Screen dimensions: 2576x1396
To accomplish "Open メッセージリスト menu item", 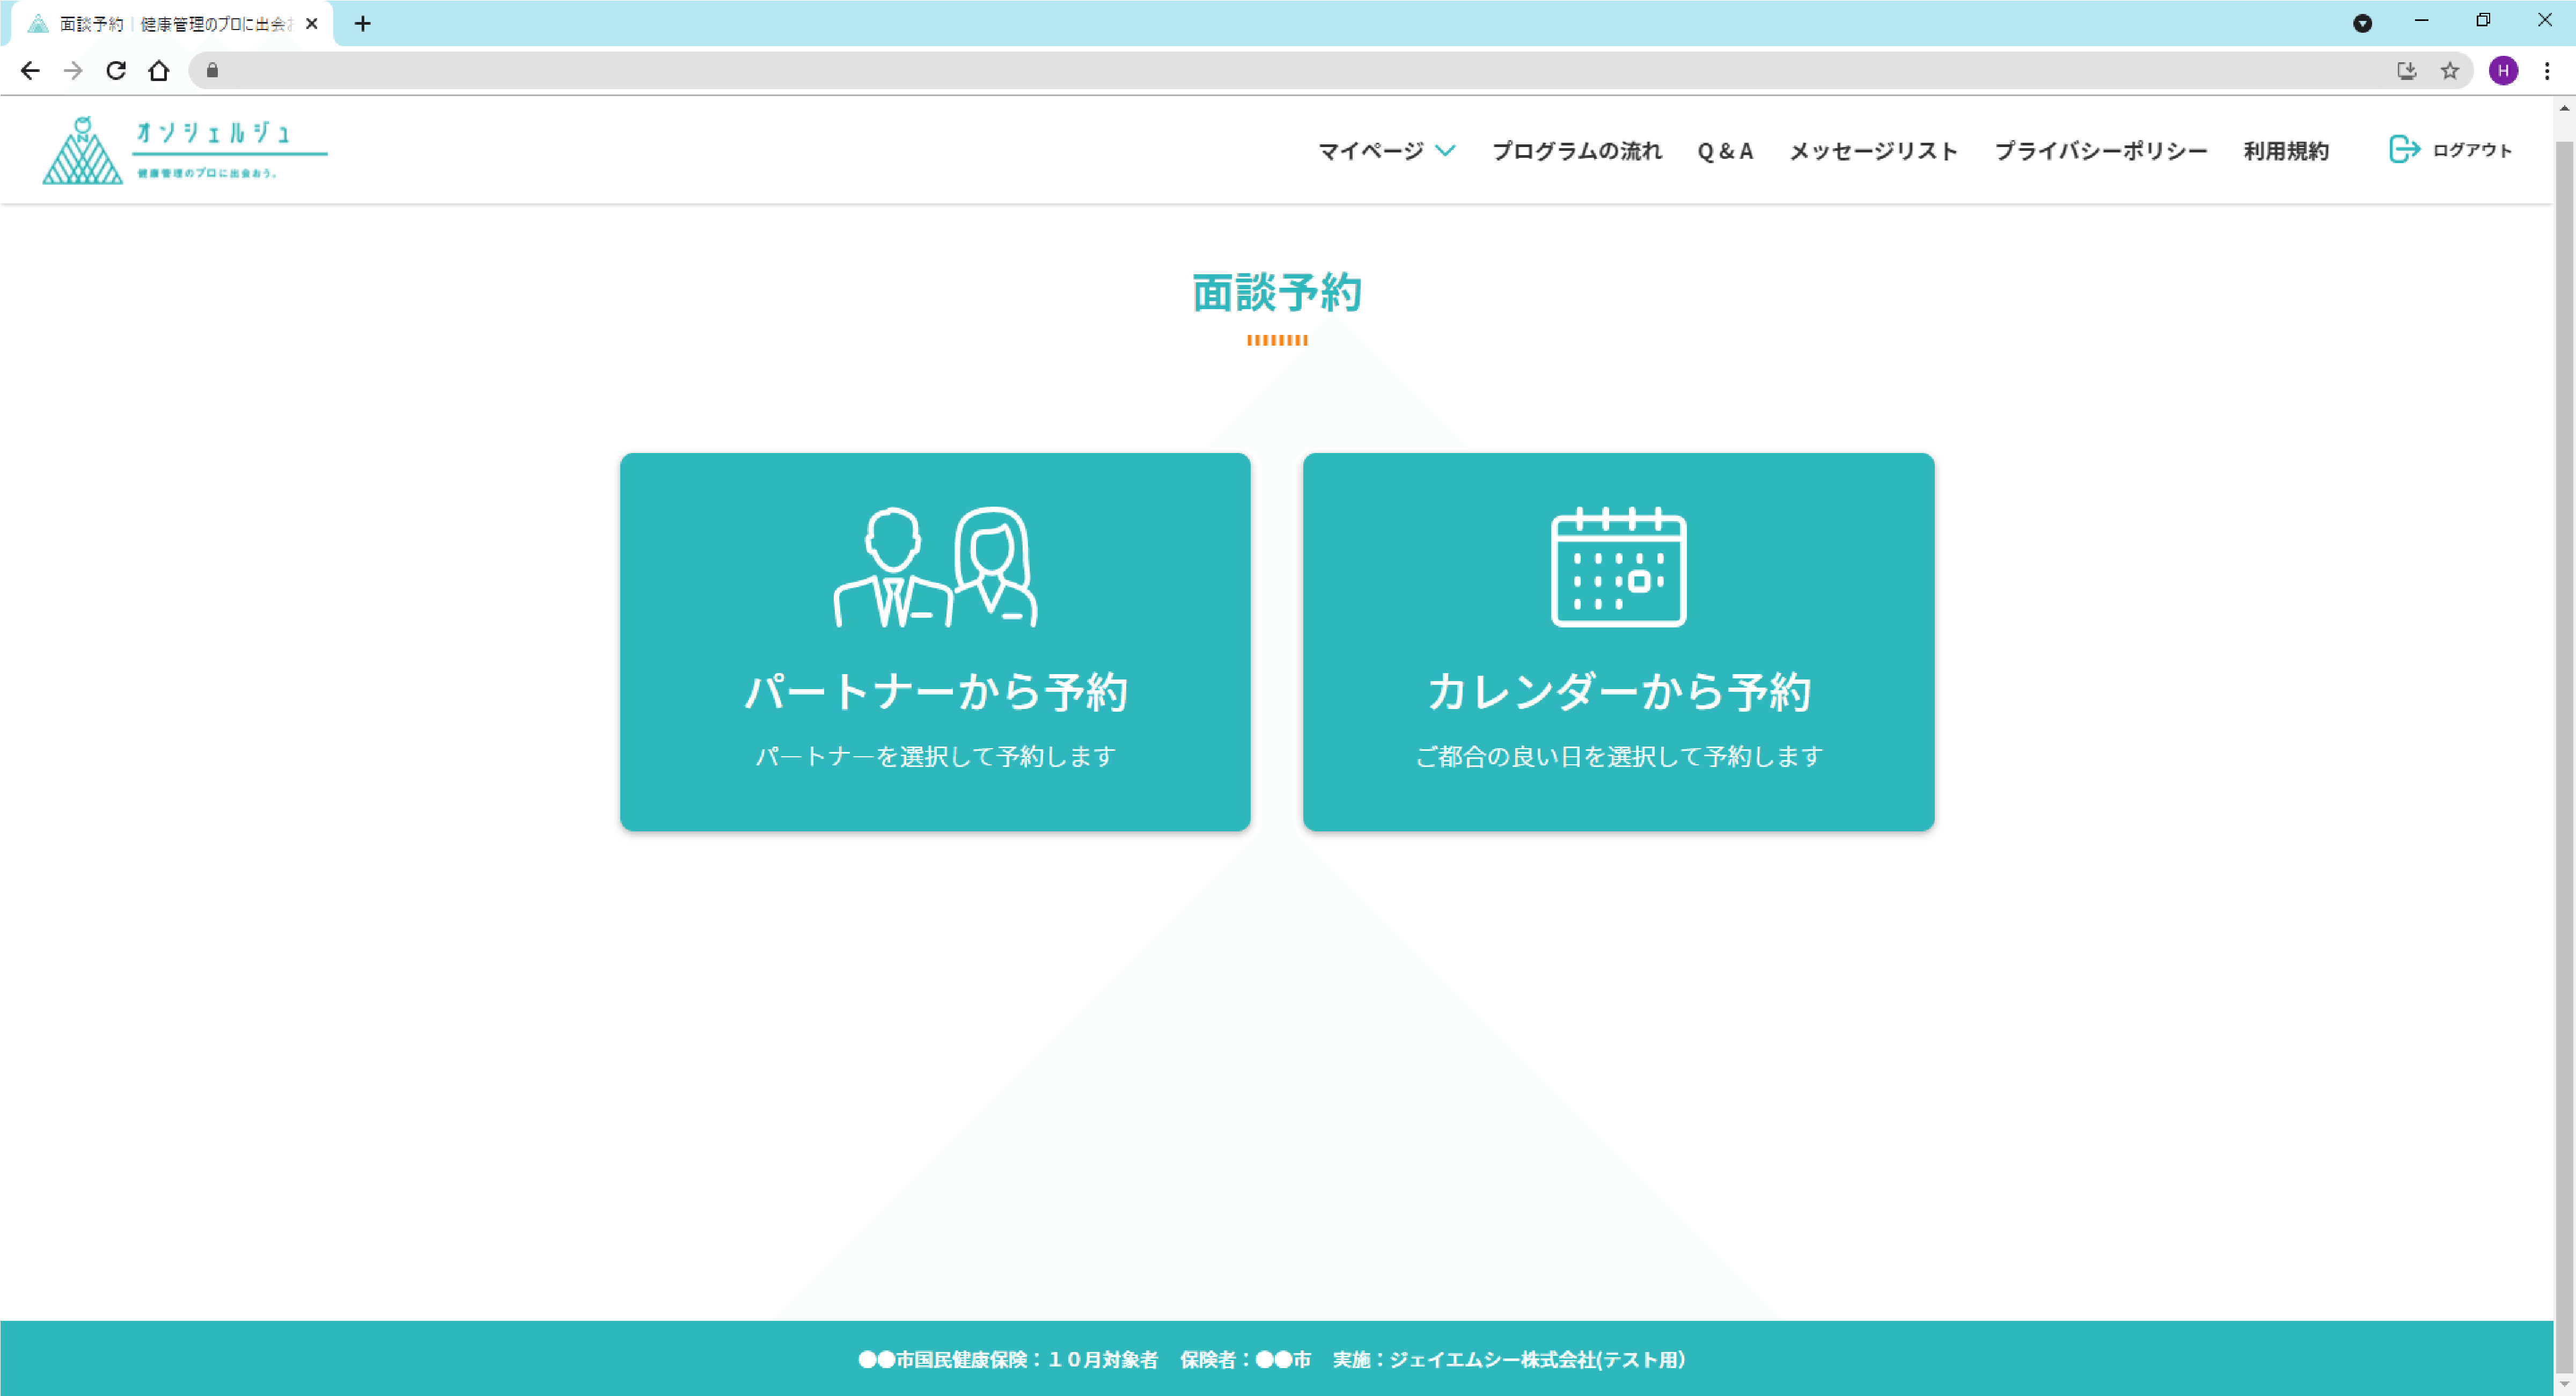I will click(1873, 151).
